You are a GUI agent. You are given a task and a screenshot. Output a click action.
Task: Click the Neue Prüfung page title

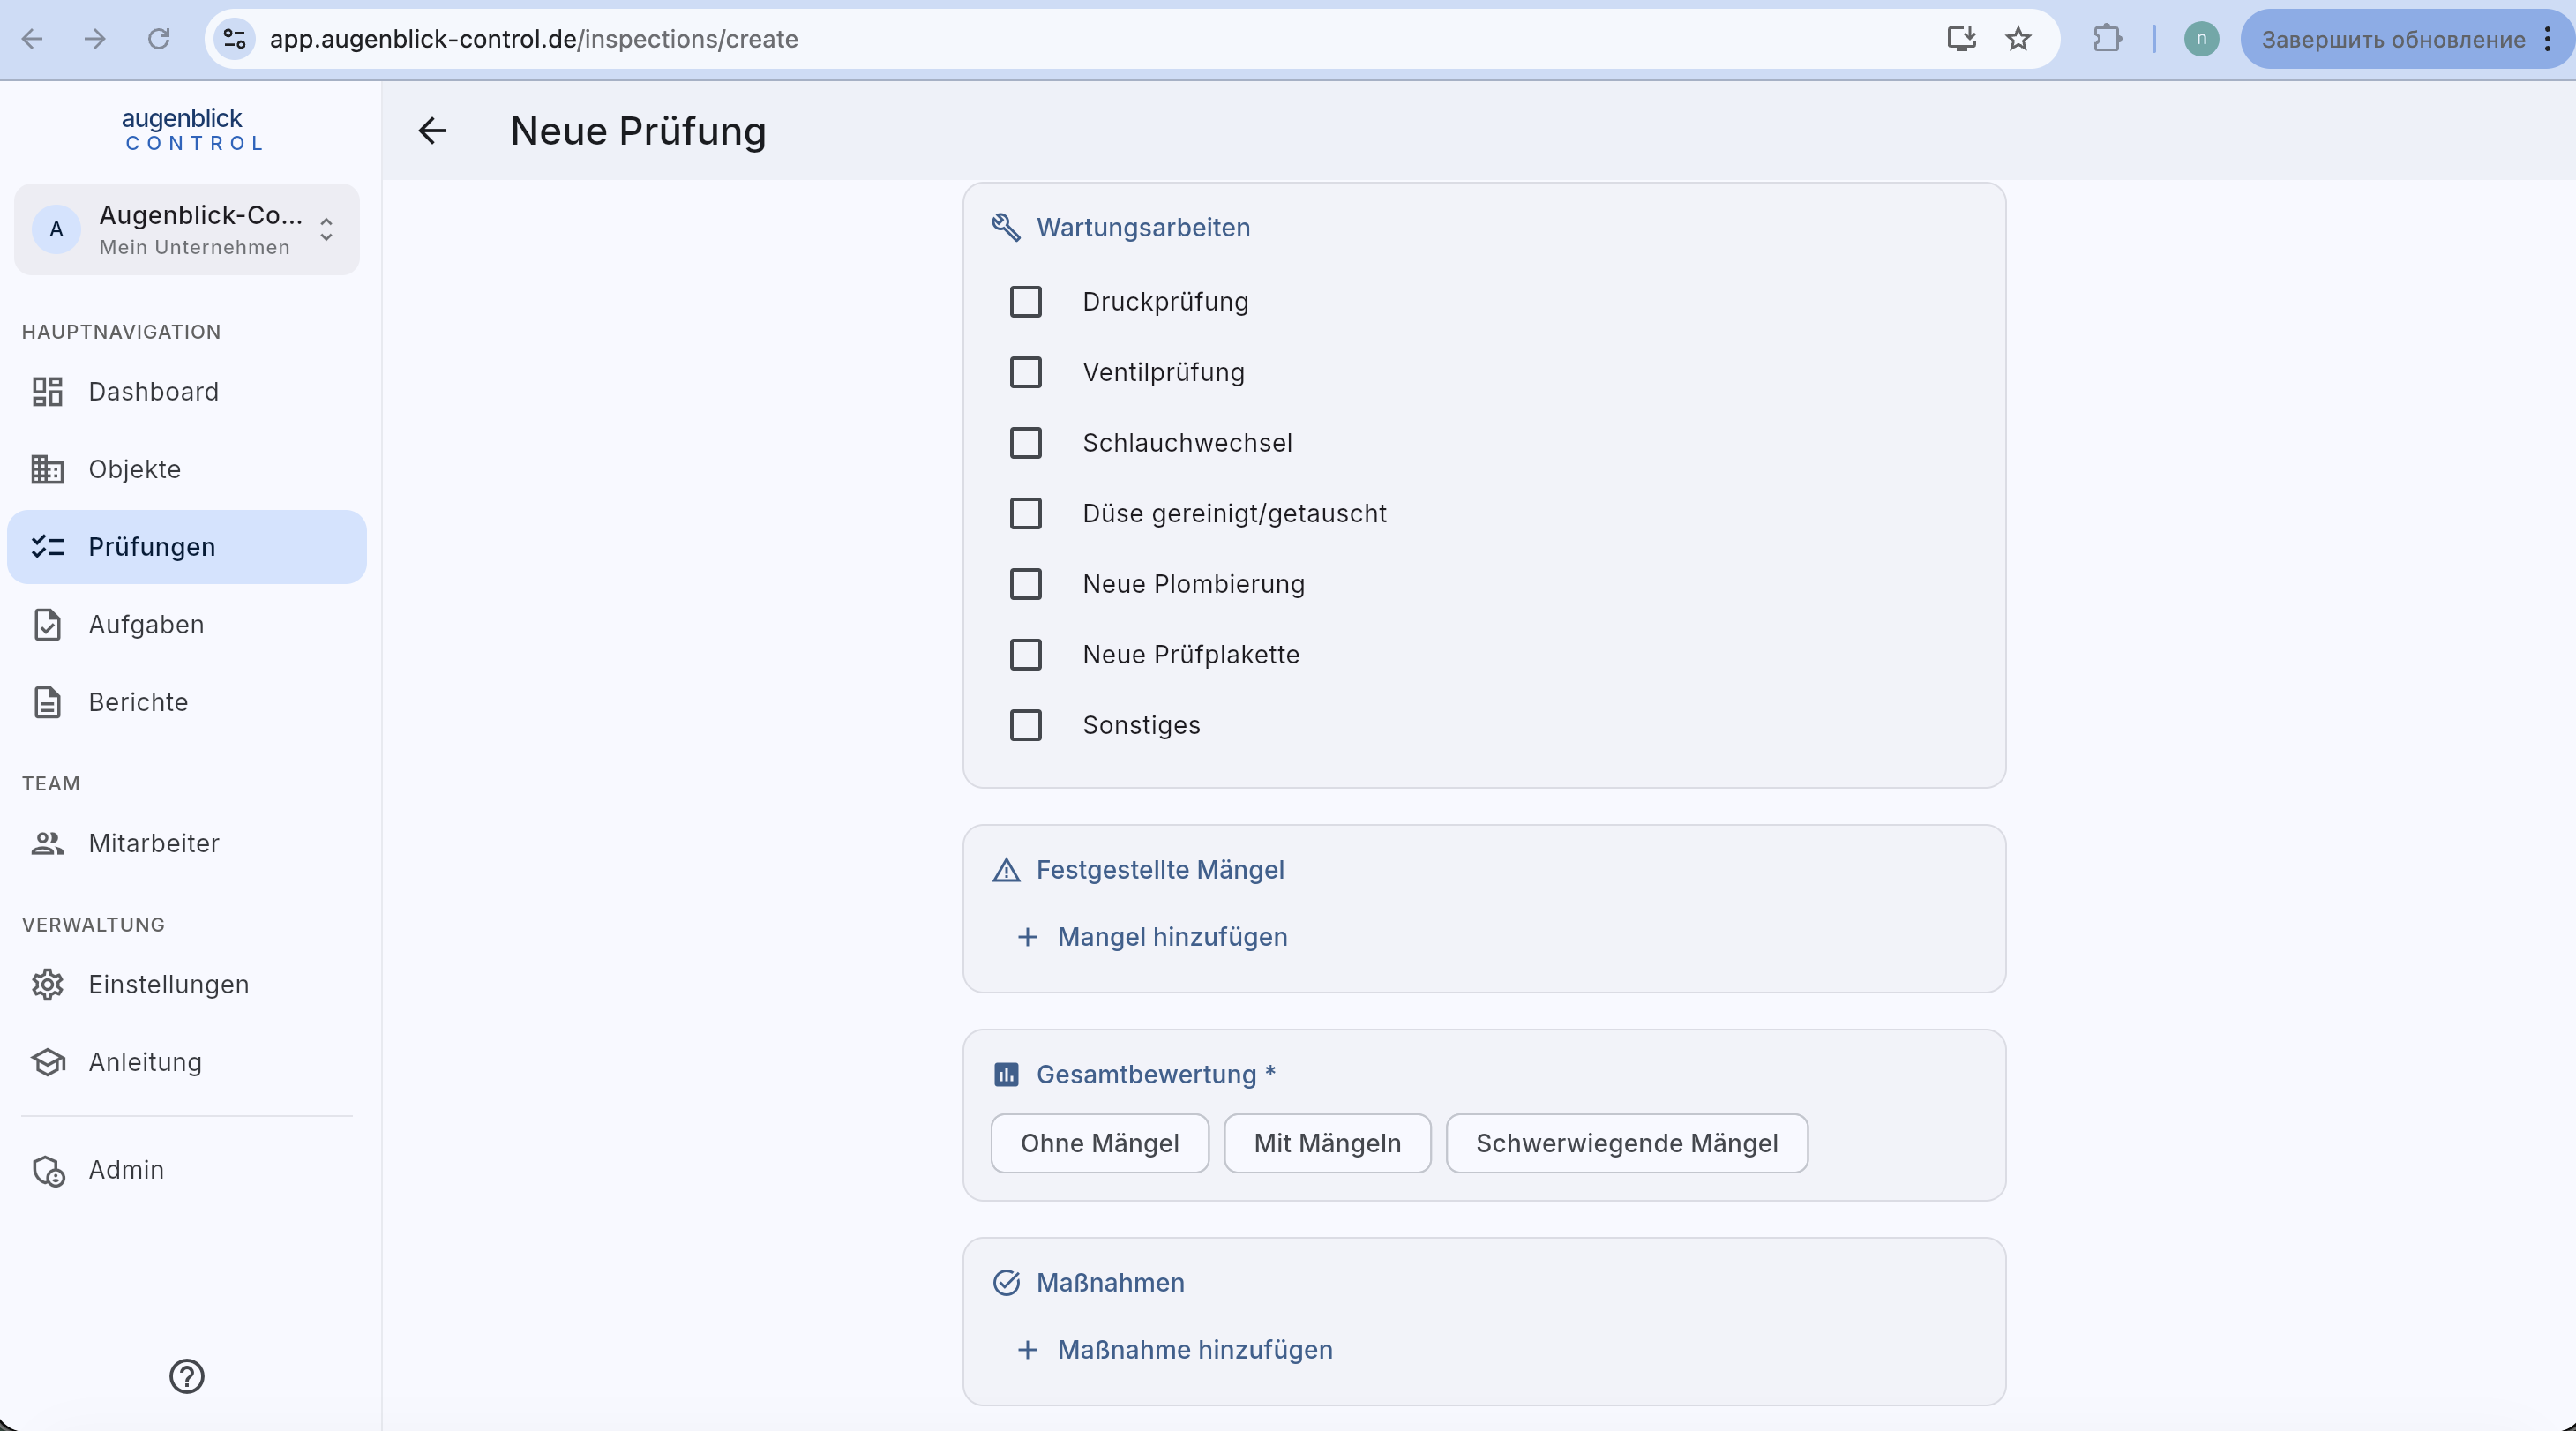(638, 131)
